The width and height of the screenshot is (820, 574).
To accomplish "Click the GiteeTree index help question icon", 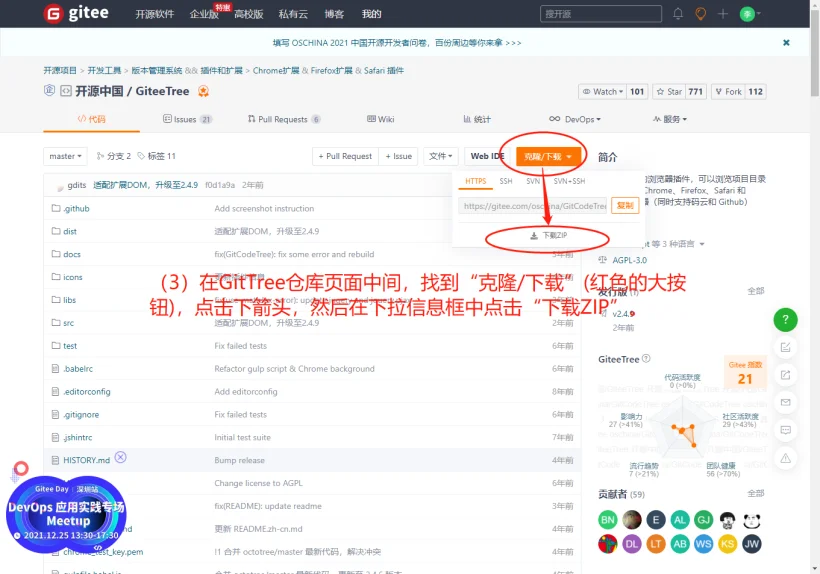I will (x=646, y=359).
